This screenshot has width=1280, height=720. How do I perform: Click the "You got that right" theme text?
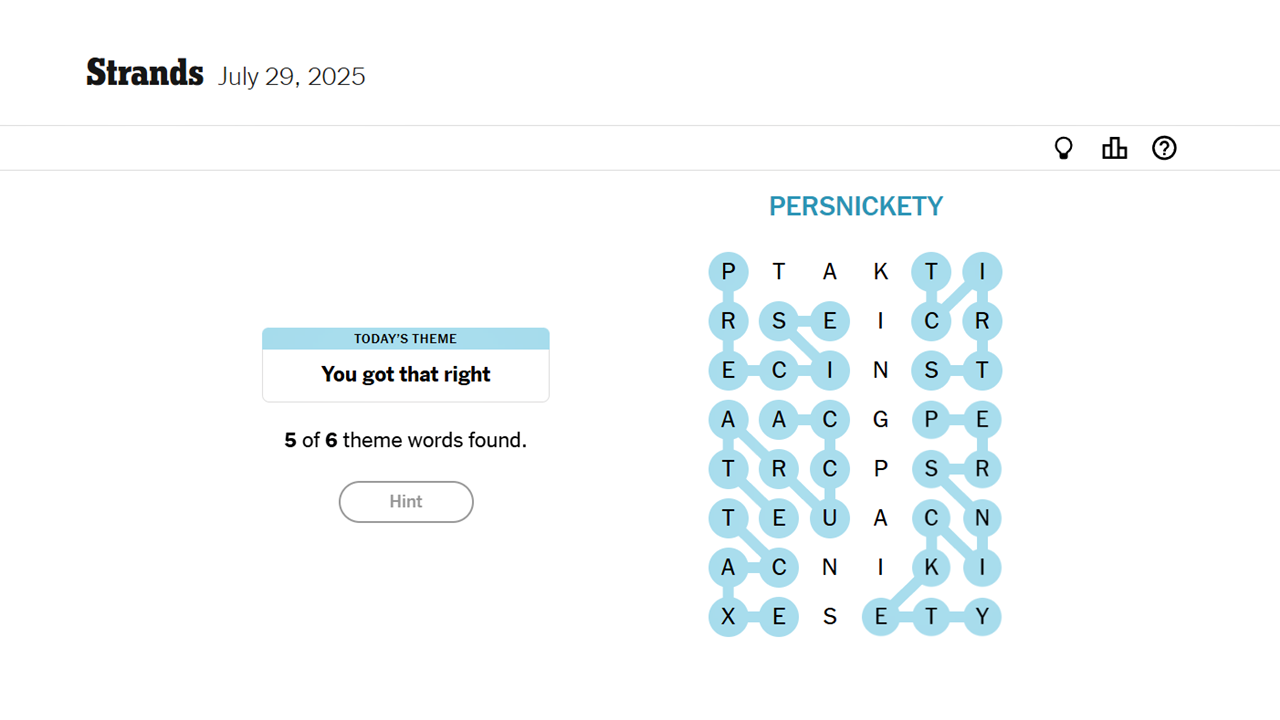pos(405,375)
